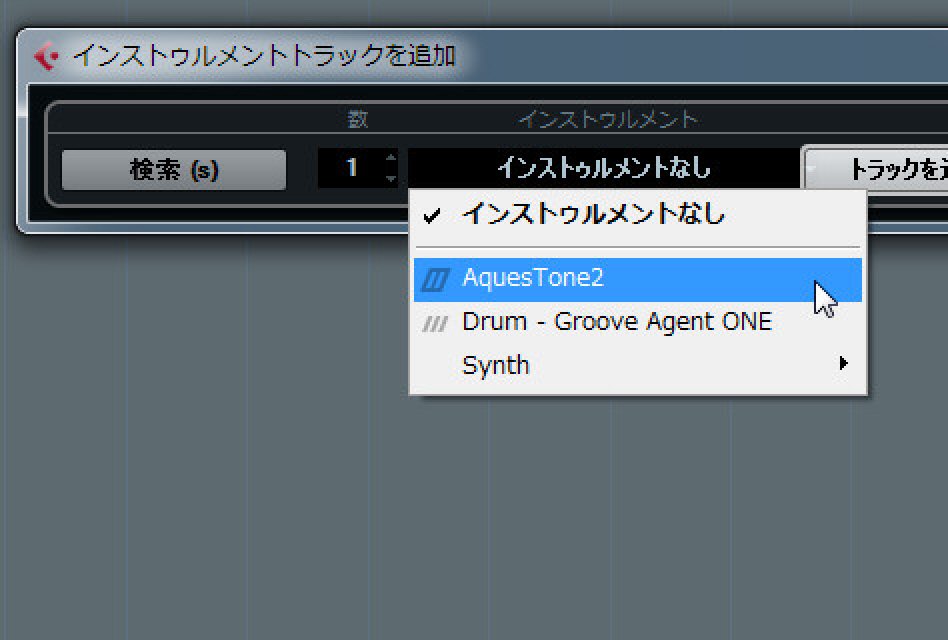Expand the Synth submenu arrow
Screen dimensions: 948x640
[x=843, y=363]
